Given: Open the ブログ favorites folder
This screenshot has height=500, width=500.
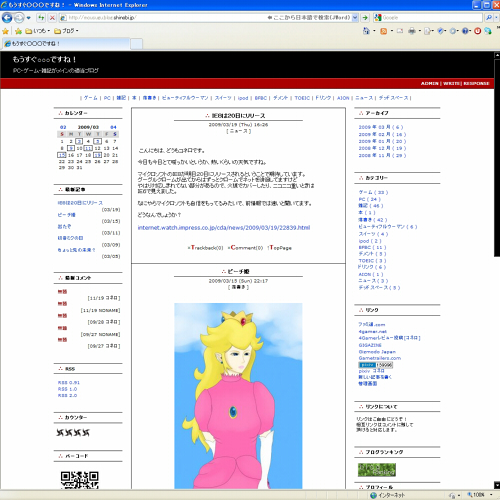Looking at the screenshot, I should [66, 31].
